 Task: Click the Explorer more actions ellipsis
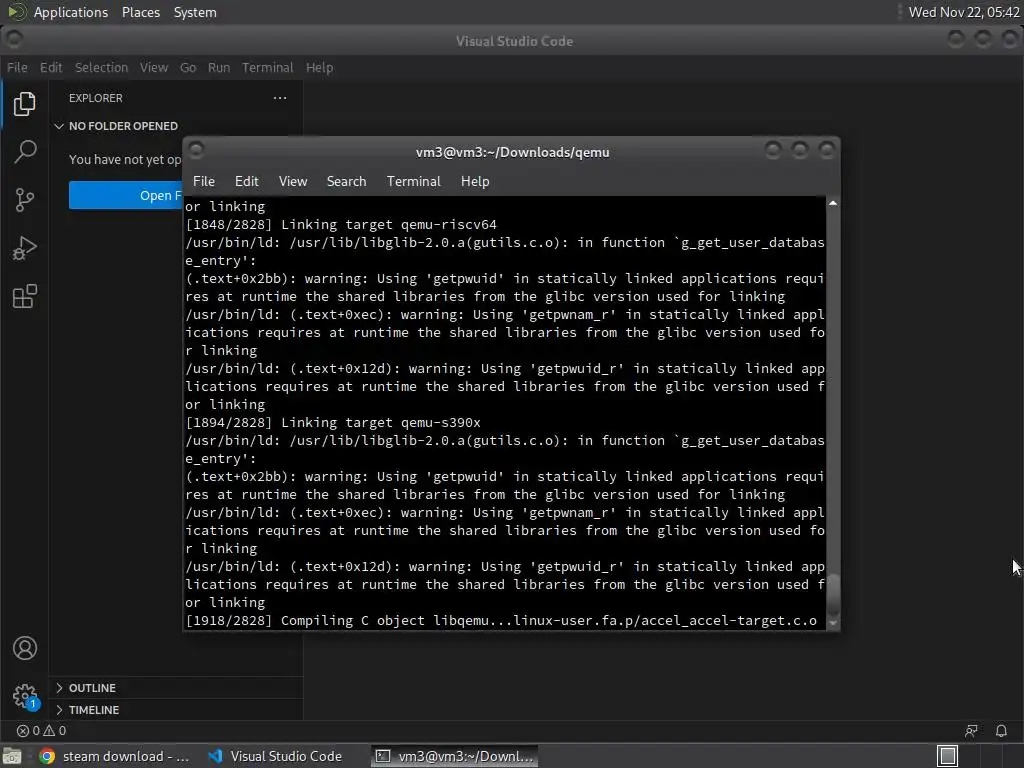pos(280,98)
